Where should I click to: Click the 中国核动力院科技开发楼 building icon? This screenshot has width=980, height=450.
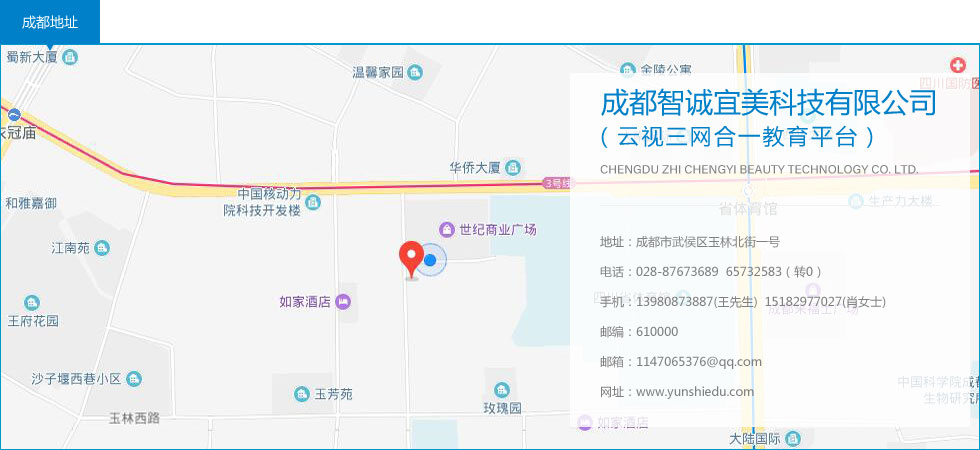click(313, 202)
